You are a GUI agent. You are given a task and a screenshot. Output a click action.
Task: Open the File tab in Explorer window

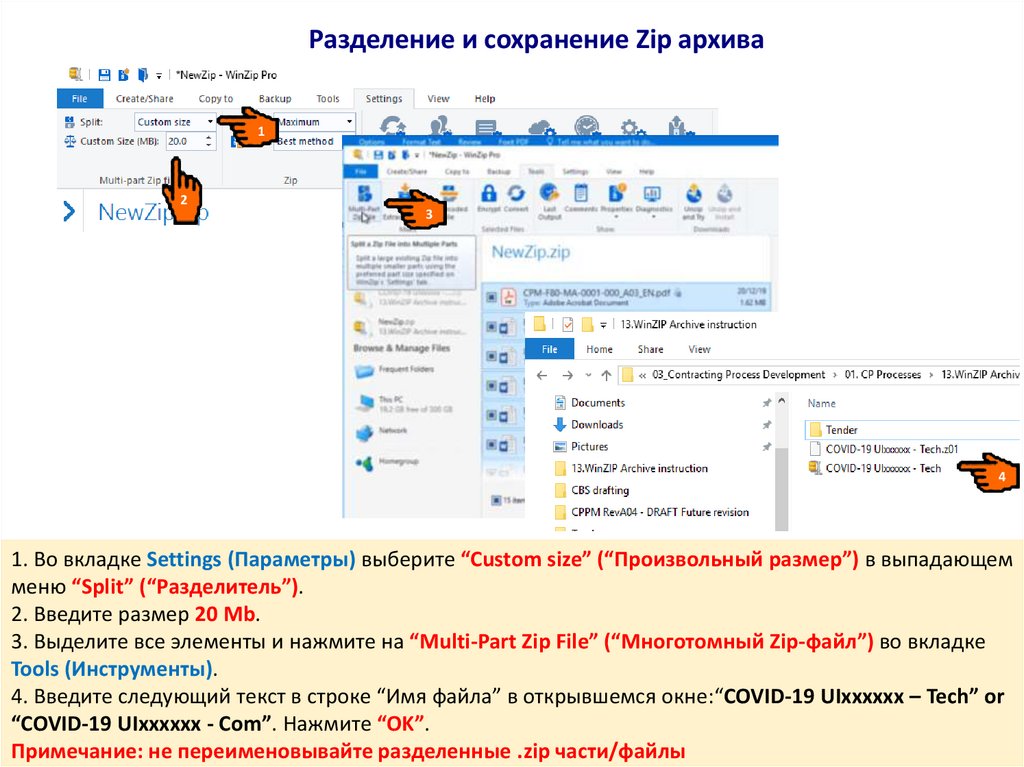tap(550, 350)
